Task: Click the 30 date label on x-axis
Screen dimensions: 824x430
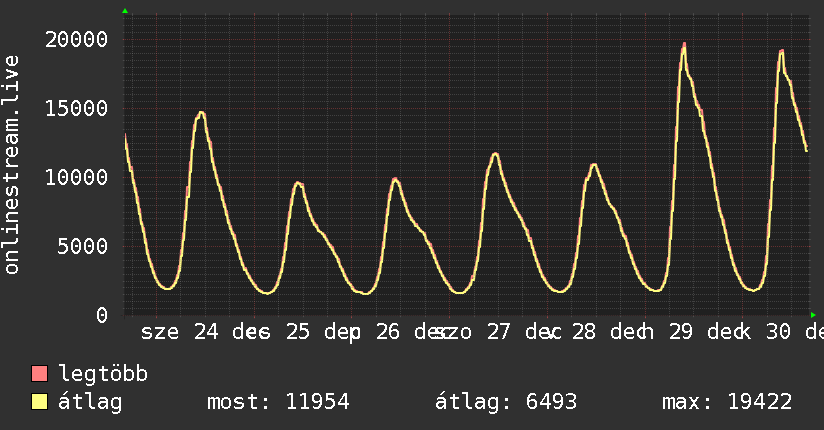Action: pos(778,332)
